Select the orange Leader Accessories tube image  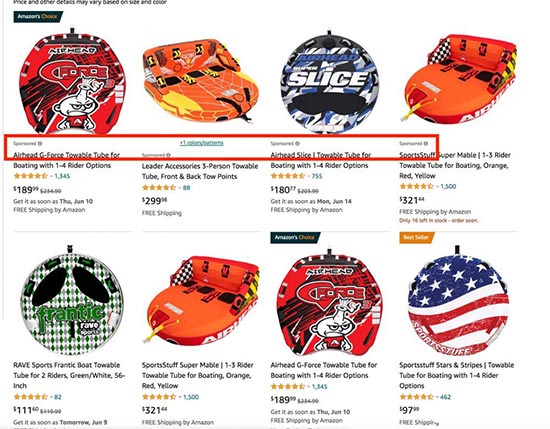coord(200,80)
